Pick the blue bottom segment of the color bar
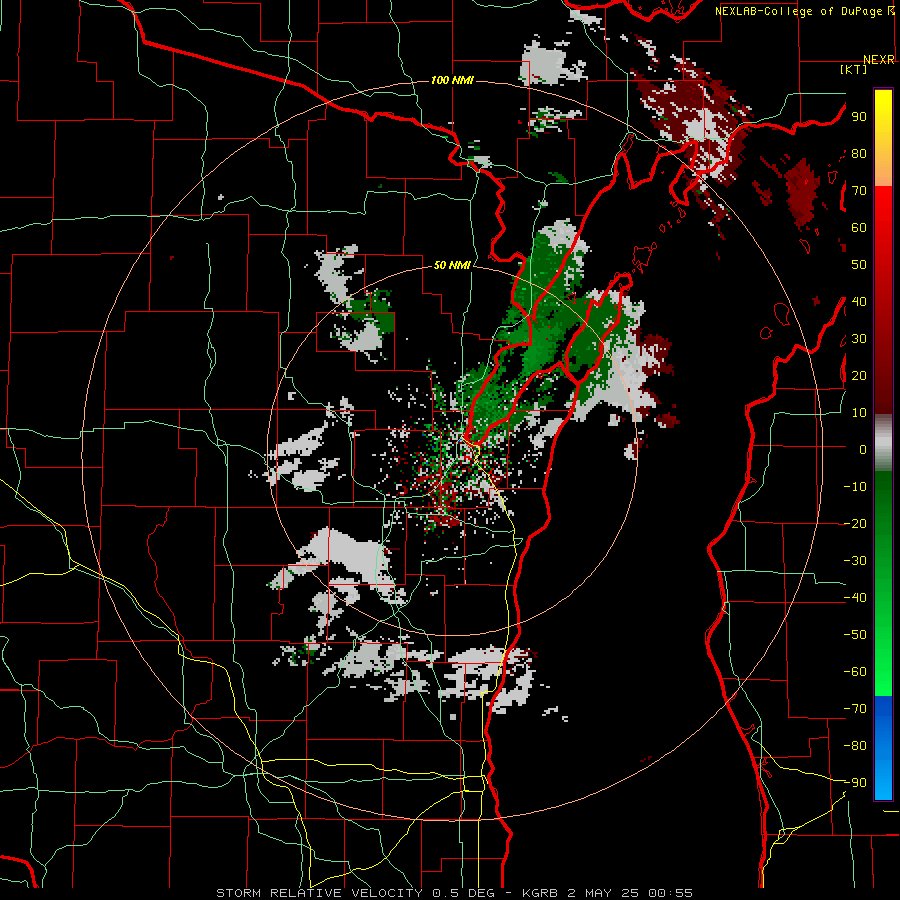900x900 pixels. coord(883,748)
